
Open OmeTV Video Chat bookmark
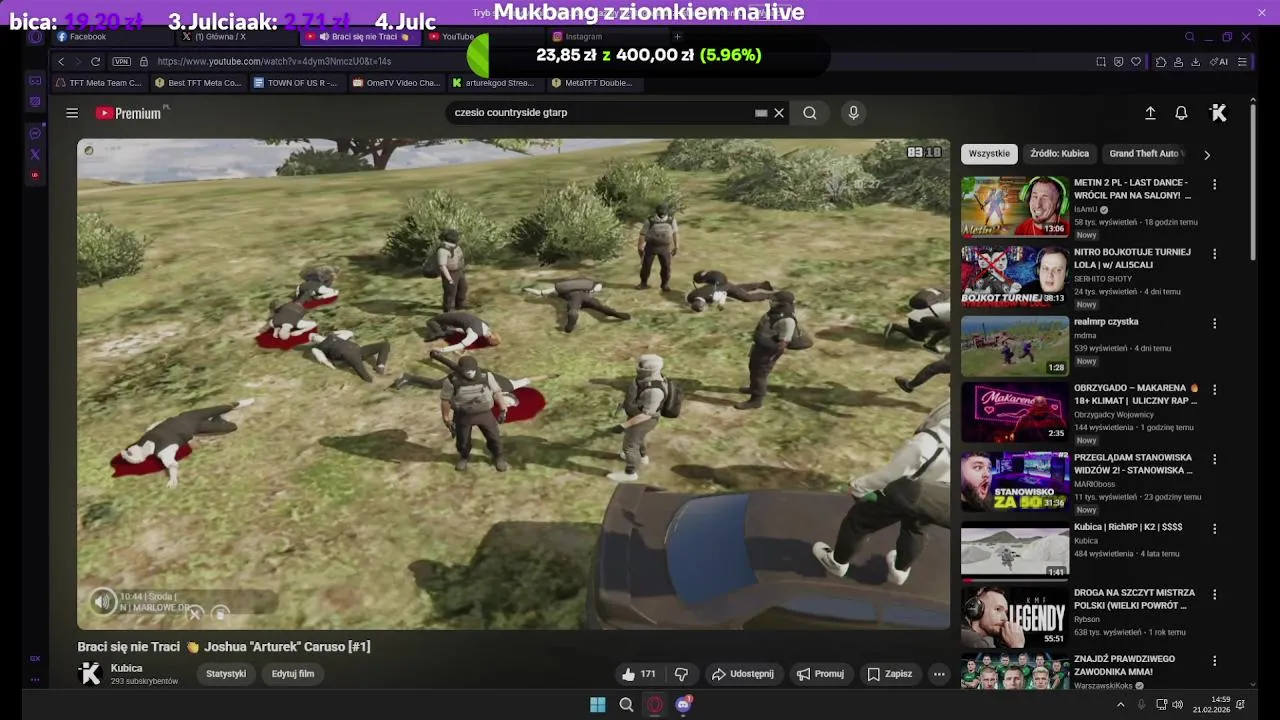(x=396, y=83)
